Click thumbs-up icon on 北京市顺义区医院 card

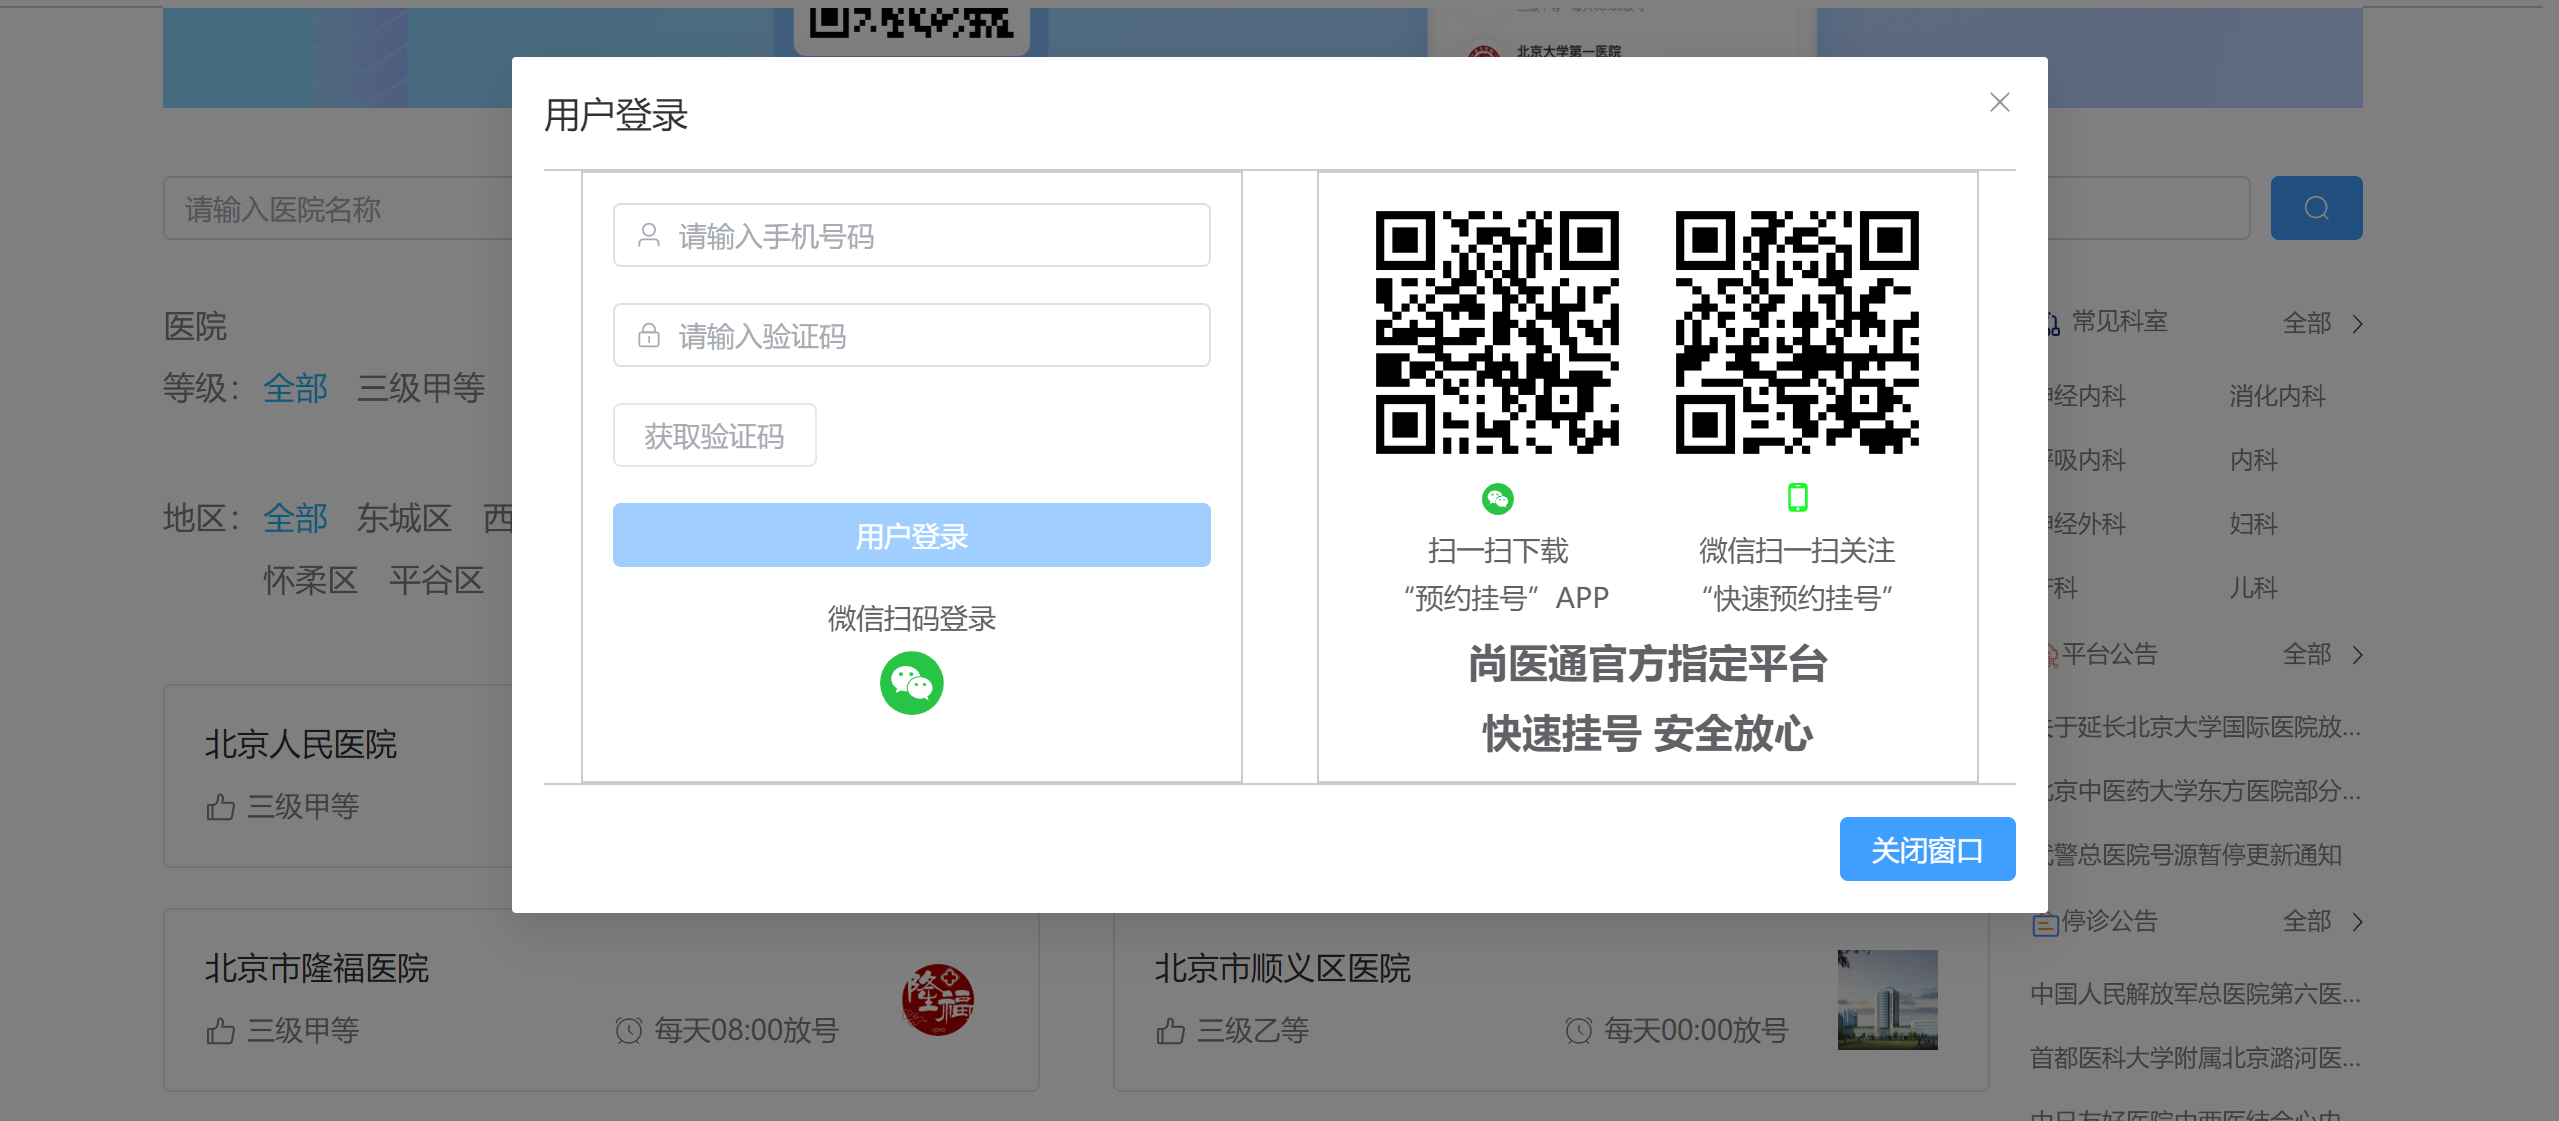tap(1170, 1030)
